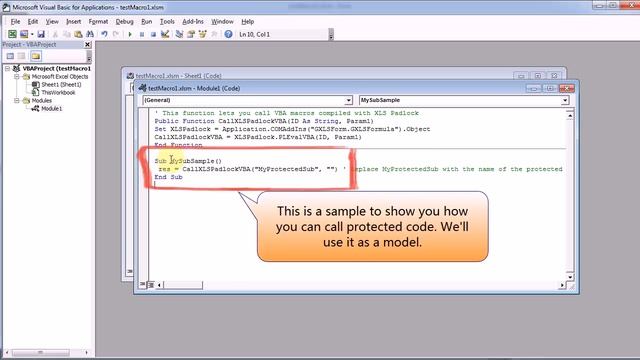Click Project pane toolbar overflow arrow
The image size is (640, 360).
tap(89, 57)
